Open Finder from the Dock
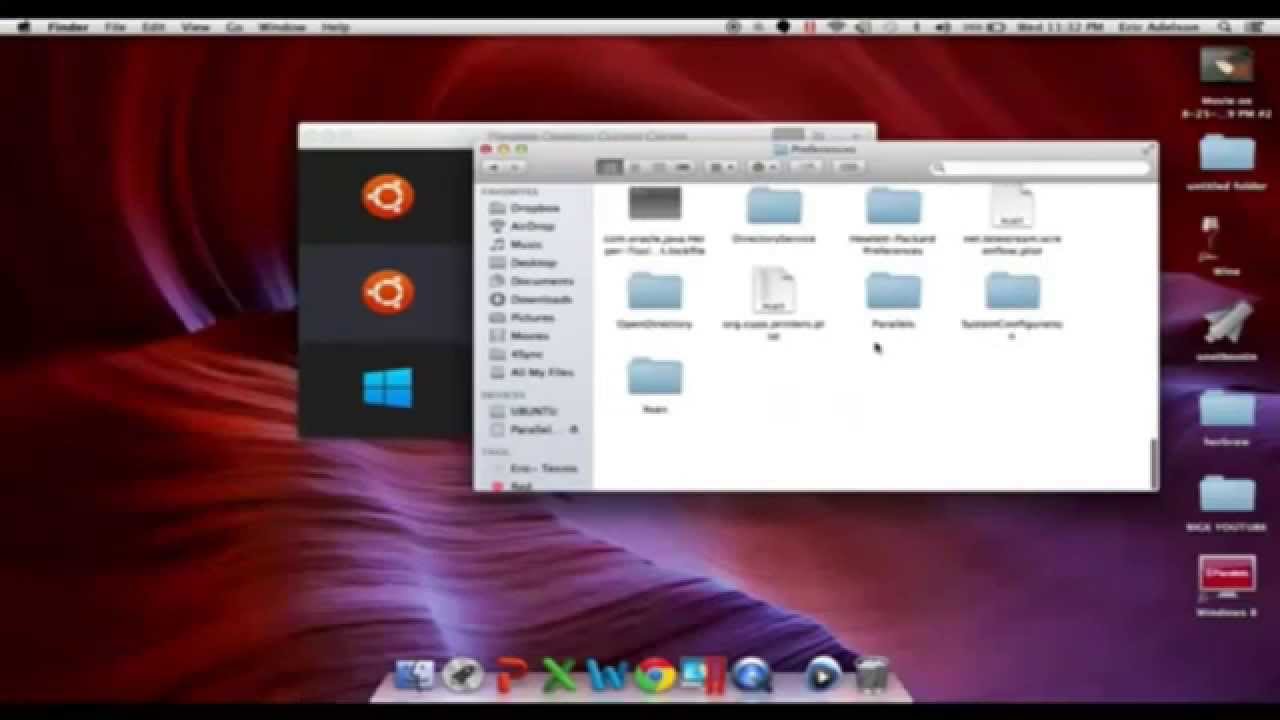Viewport: 1280px width, 720px height. point(413,675)
